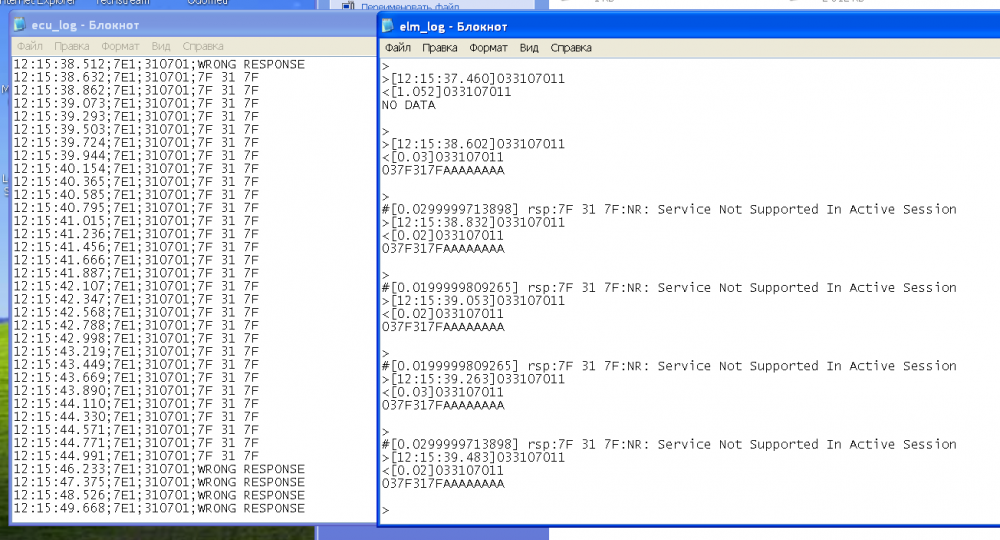This screenshot has height=540, width=1000.
Task: Open Справка menu in elm_log window
Action: pos(571,48)
